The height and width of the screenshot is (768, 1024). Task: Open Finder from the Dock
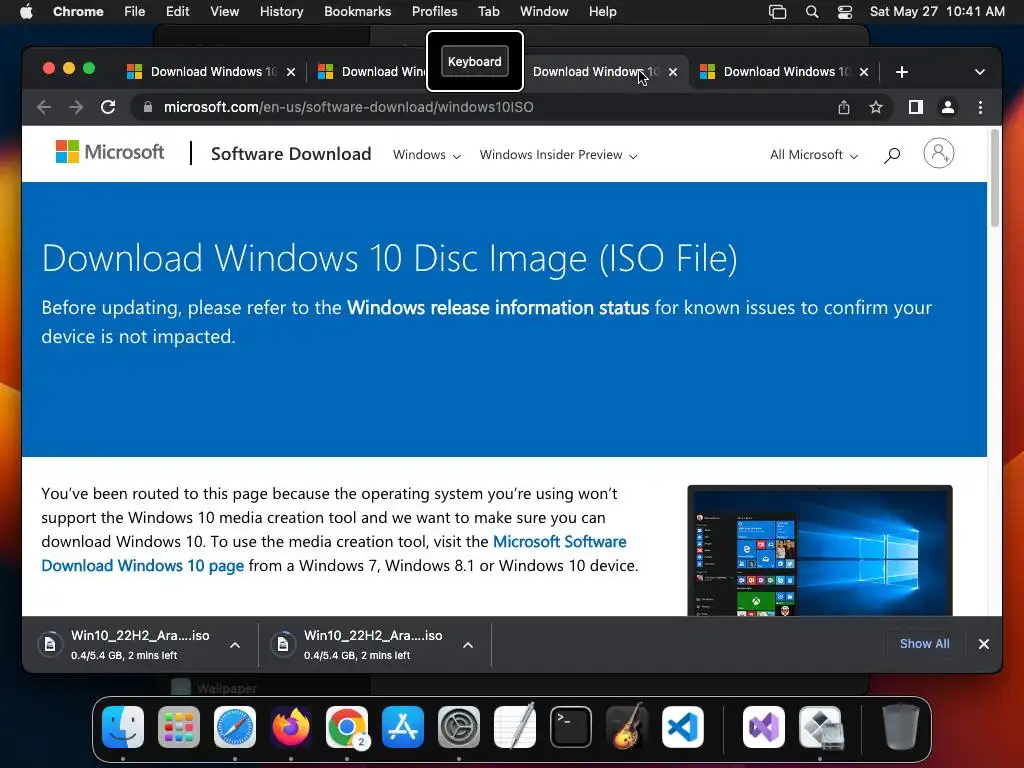click(x=123, y=727)
